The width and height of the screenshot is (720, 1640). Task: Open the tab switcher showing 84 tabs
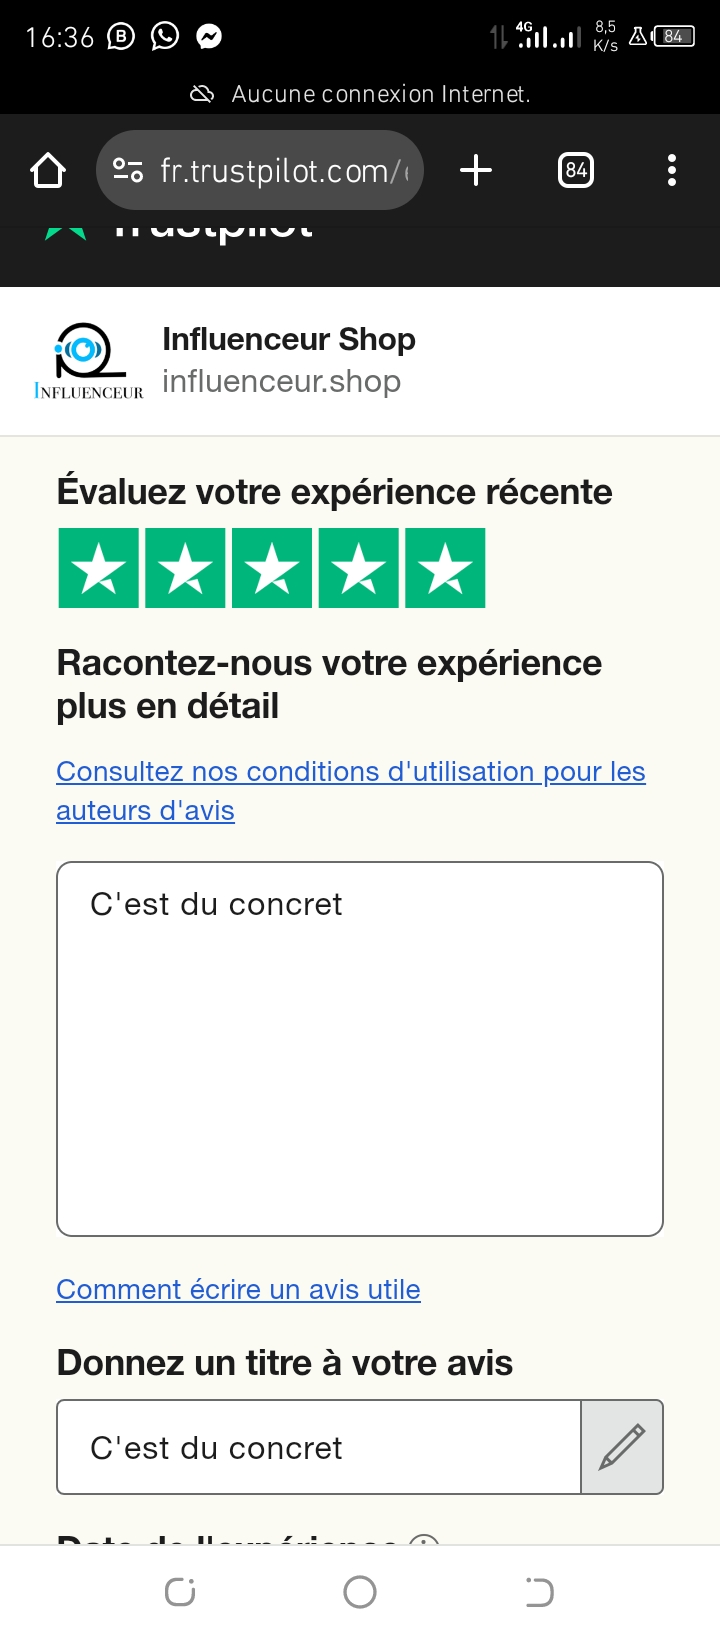point(575,171)
